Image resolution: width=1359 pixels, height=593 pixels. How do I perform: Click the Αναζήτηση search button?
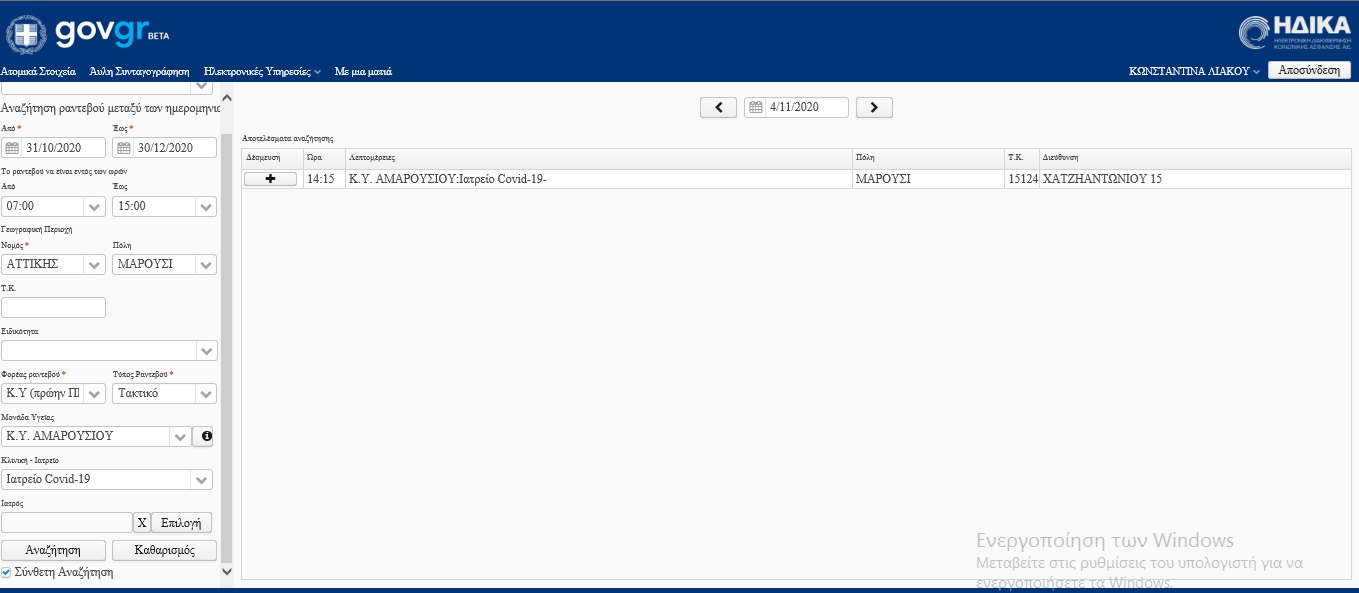tap(54, 550)
